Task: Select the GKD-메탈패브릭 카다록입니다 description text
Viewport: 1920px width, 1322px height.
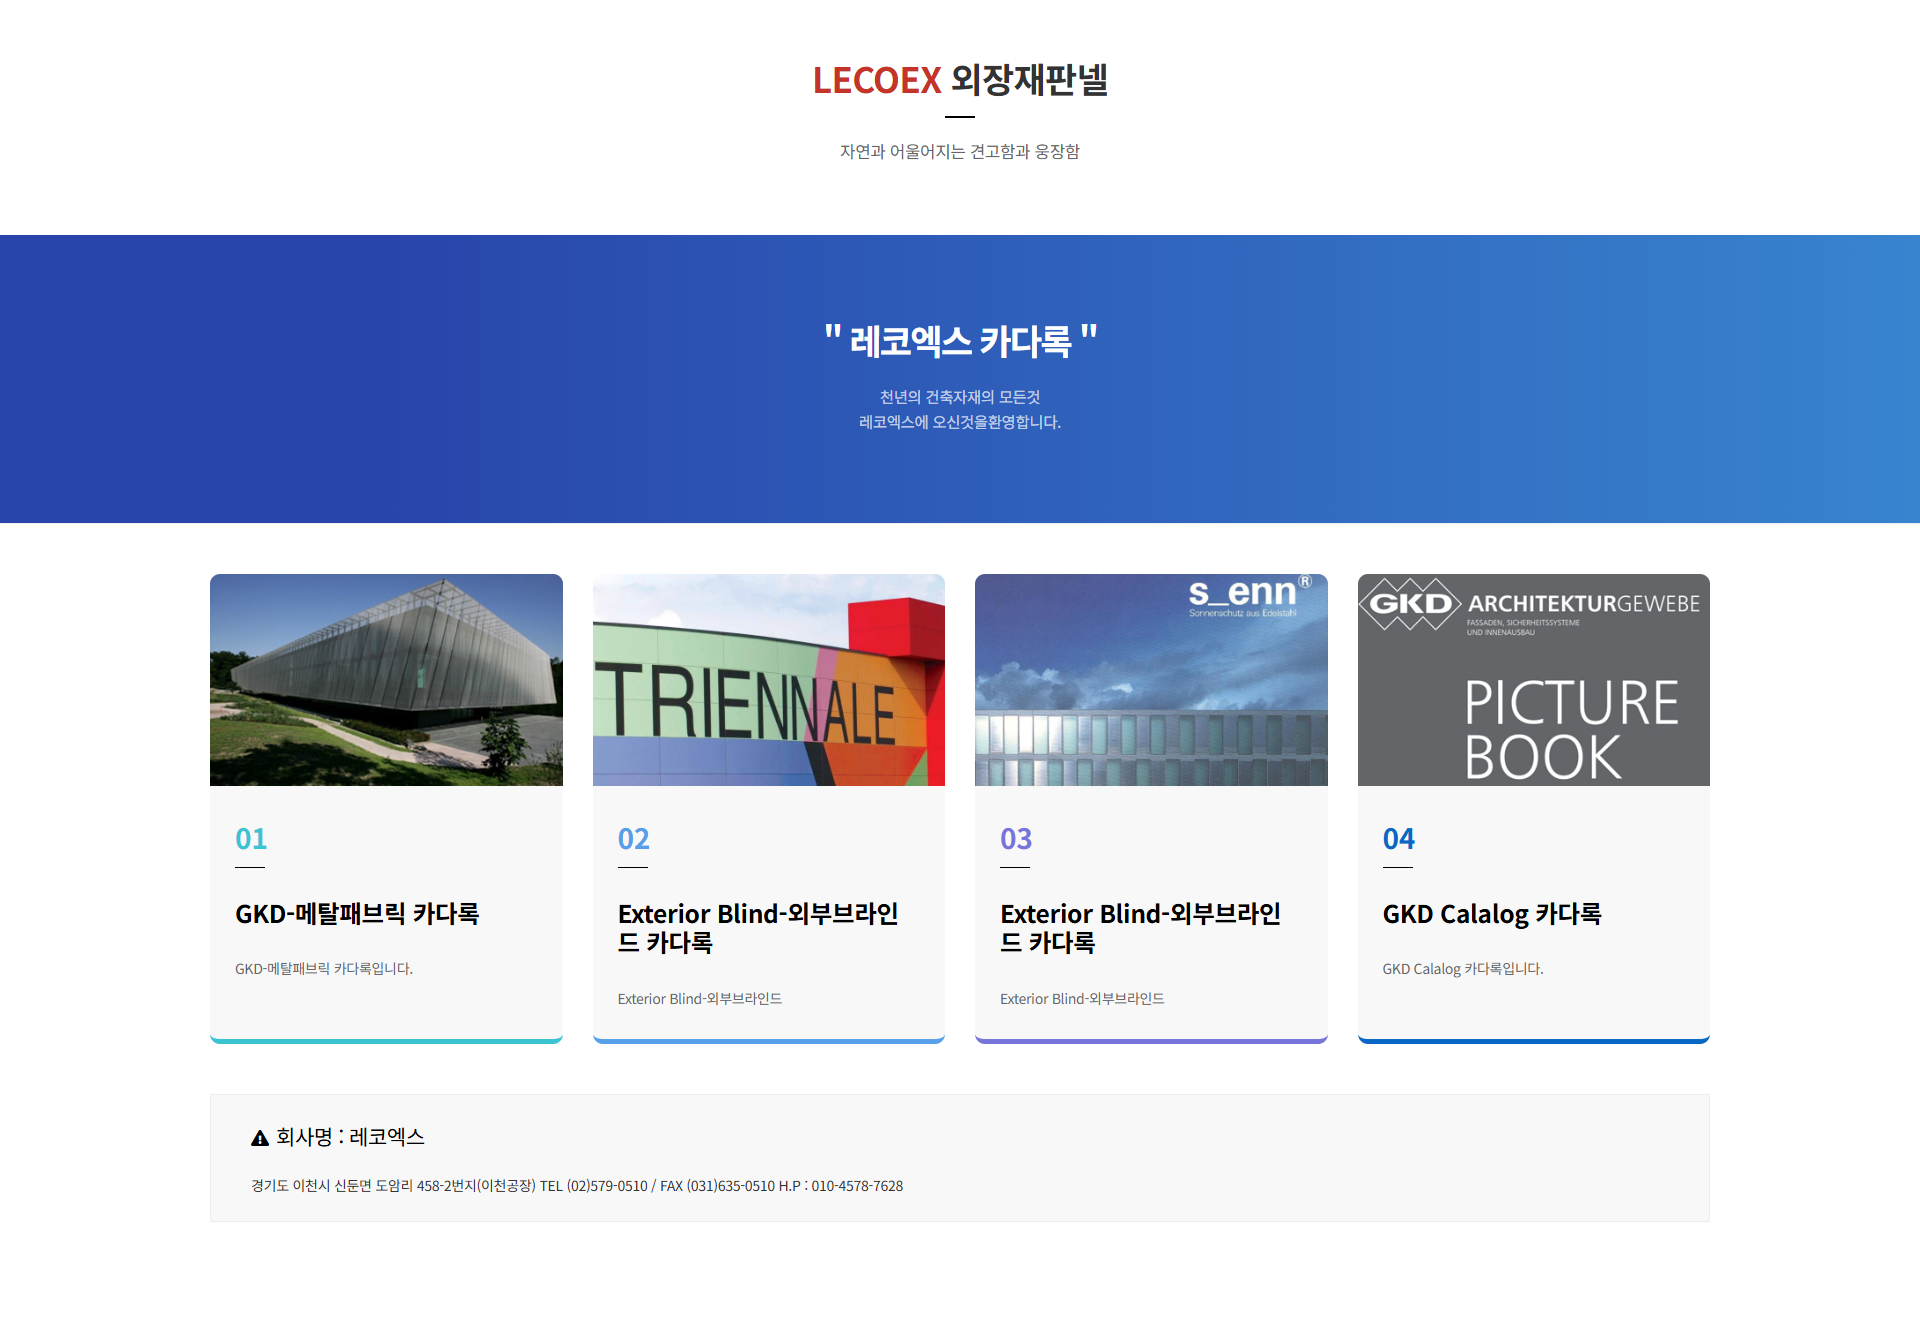Action: (x=324, y=968)
